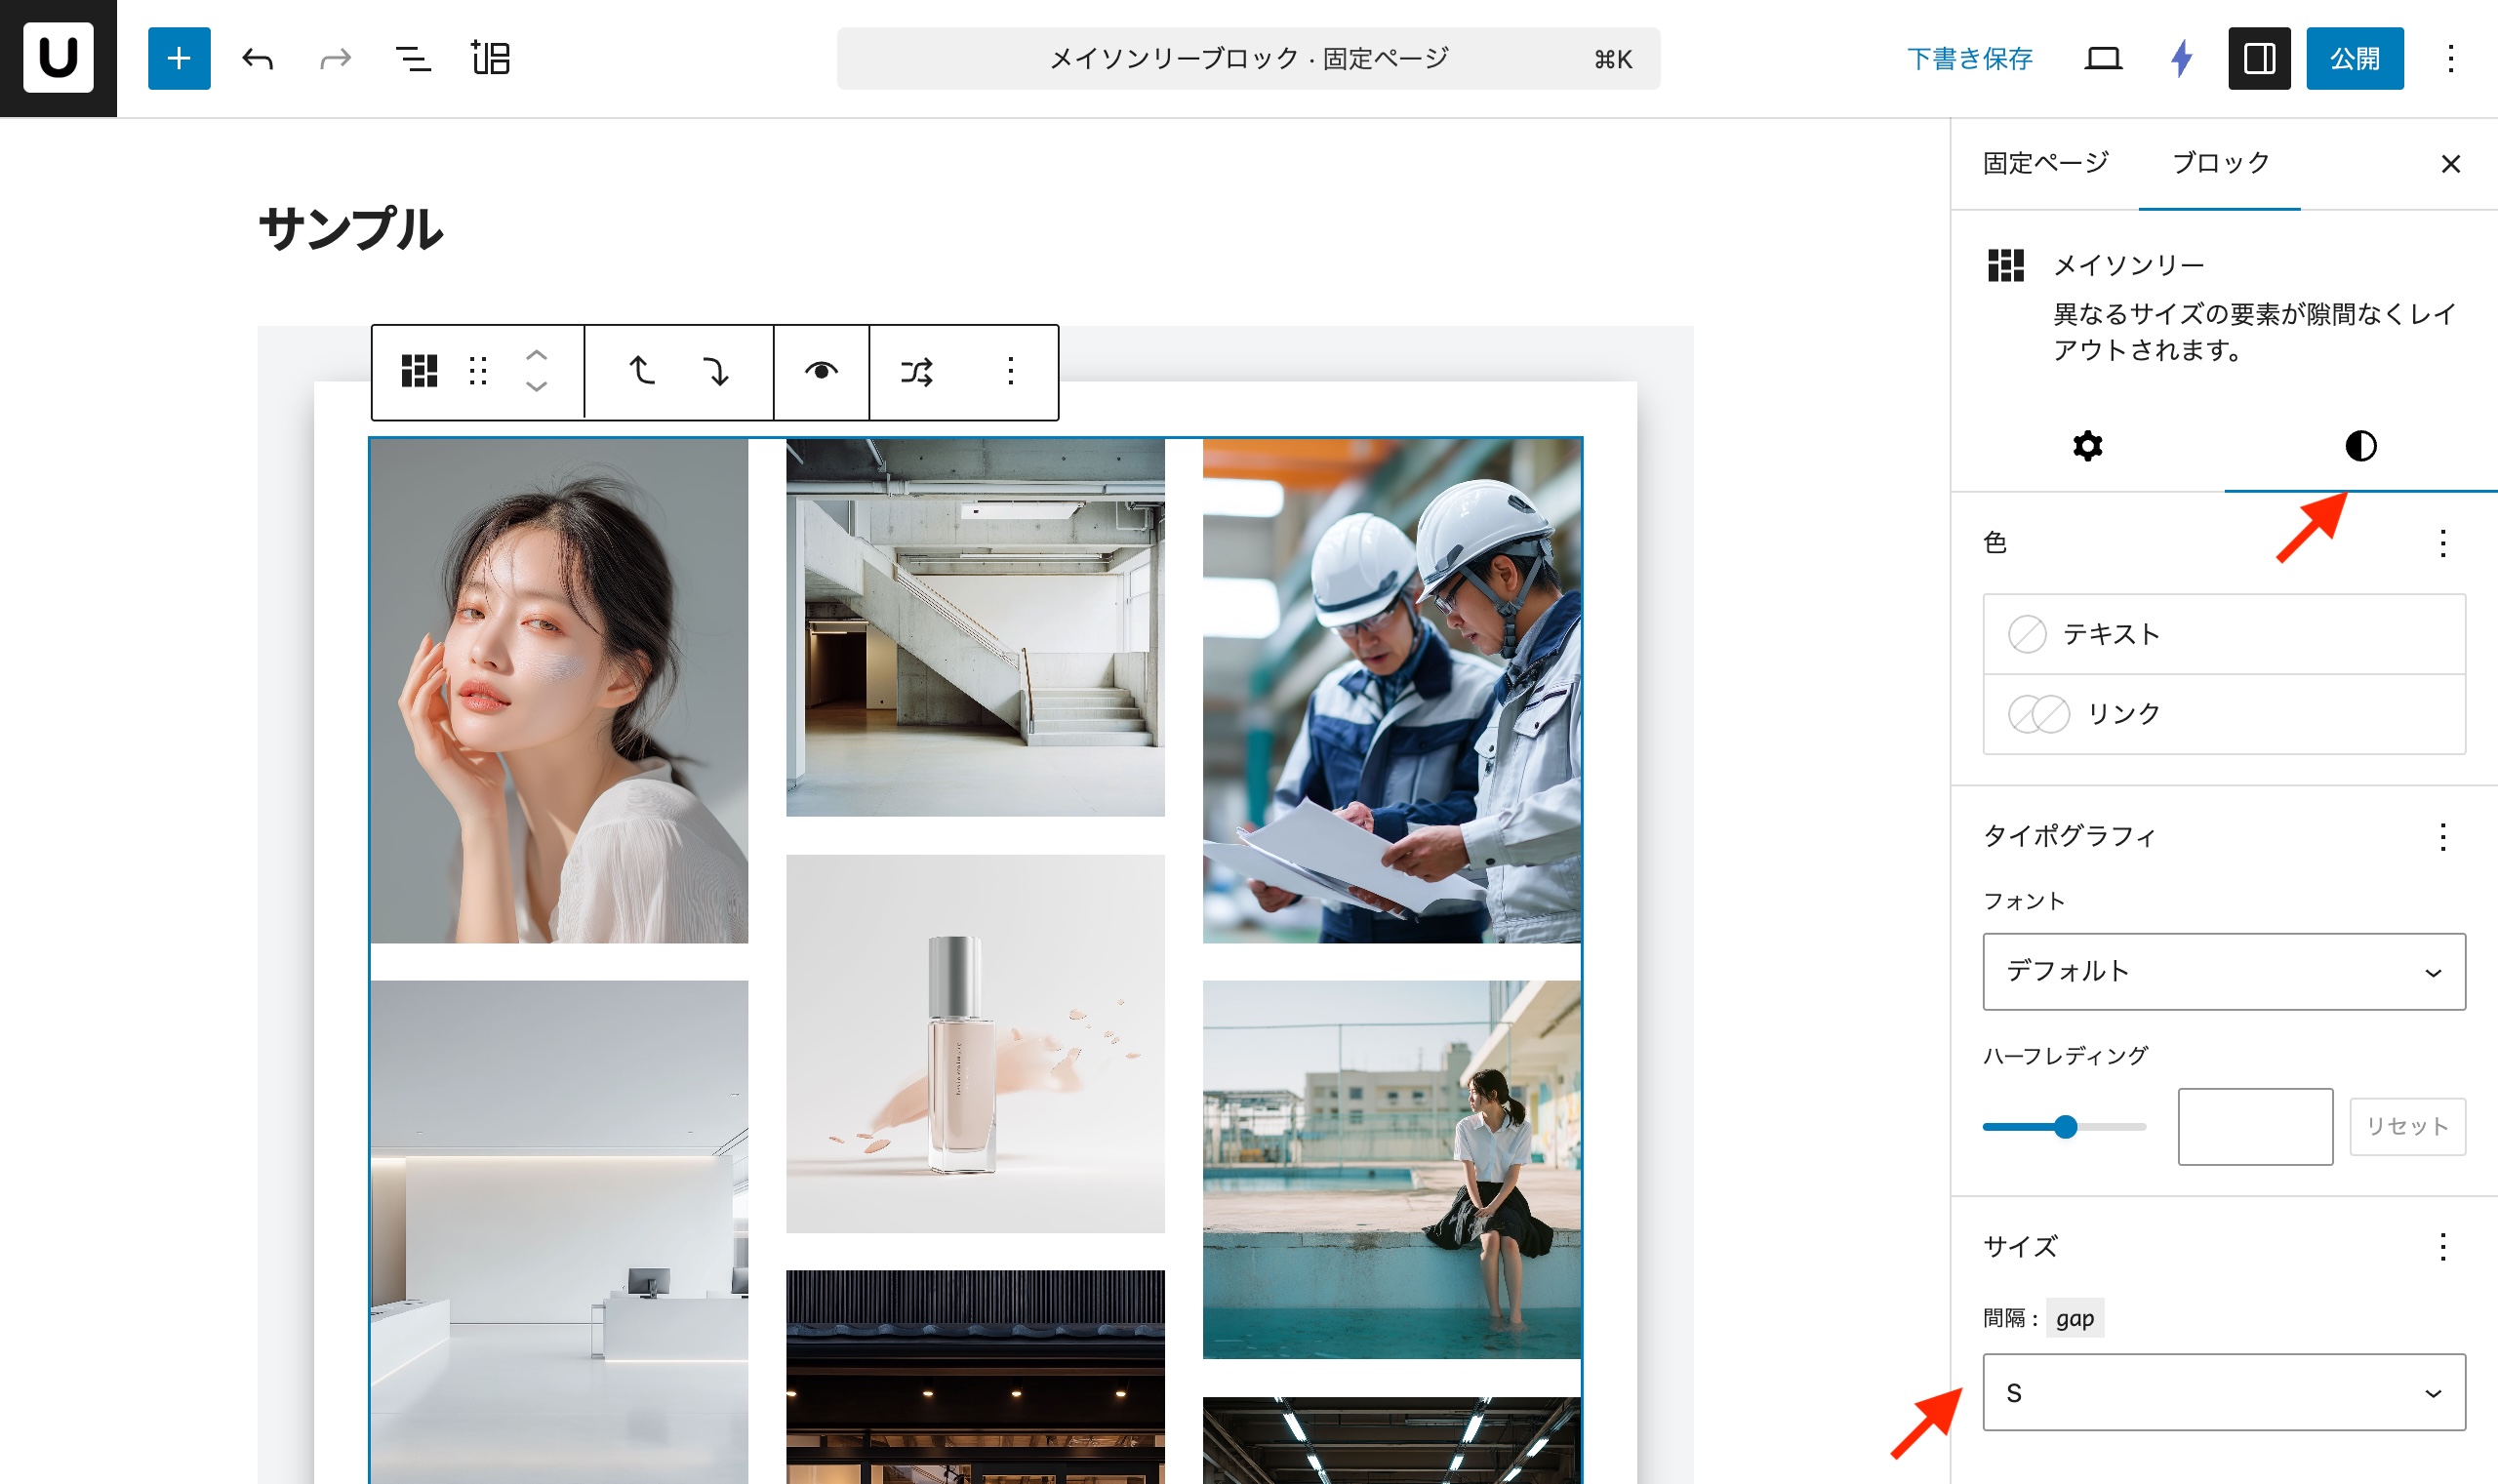
Task: Focus the ハーフレディング number field
Action: point(2255,1127)
